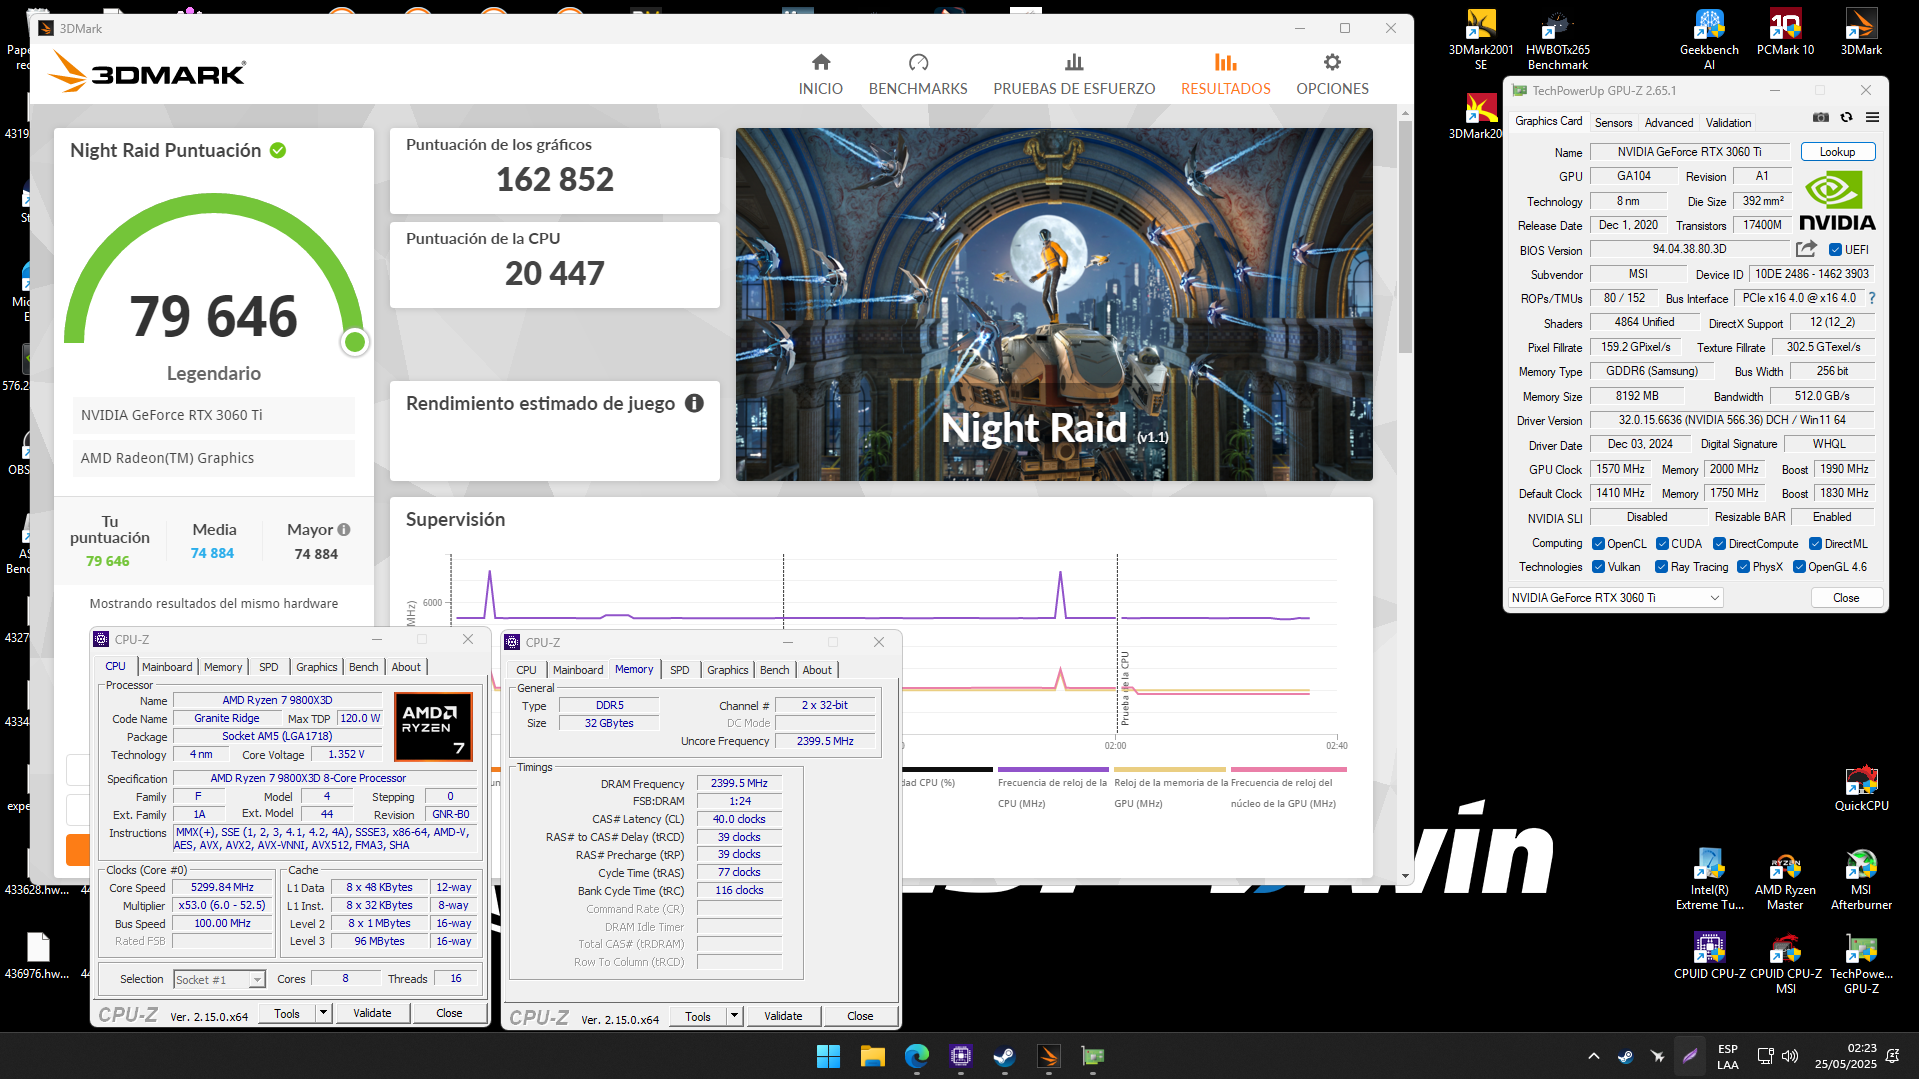The image size is (1919, 1079).
Task: Open the INICIO home icon in 3DMark
Action: coord(820,63)
